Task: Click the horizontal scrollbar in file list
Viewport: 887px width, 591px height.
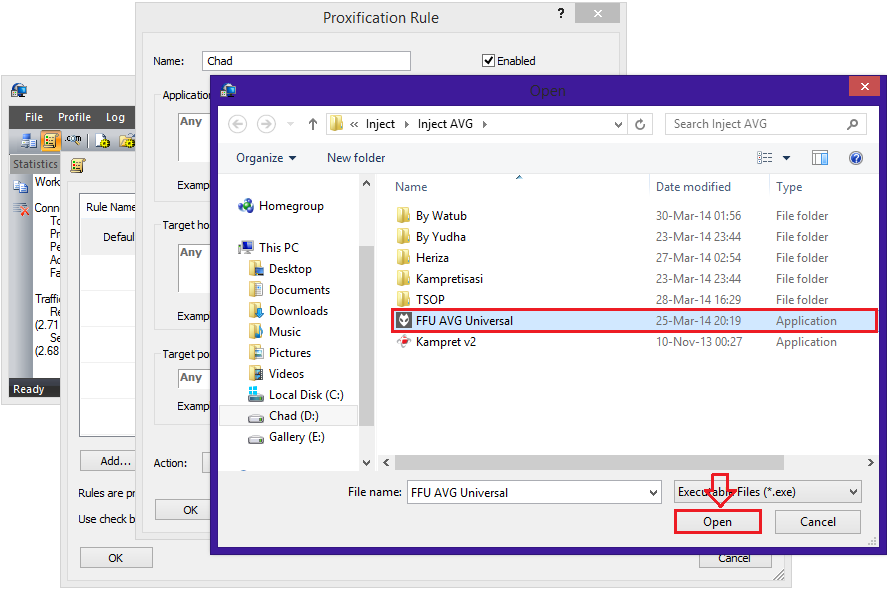Action: 589,463
